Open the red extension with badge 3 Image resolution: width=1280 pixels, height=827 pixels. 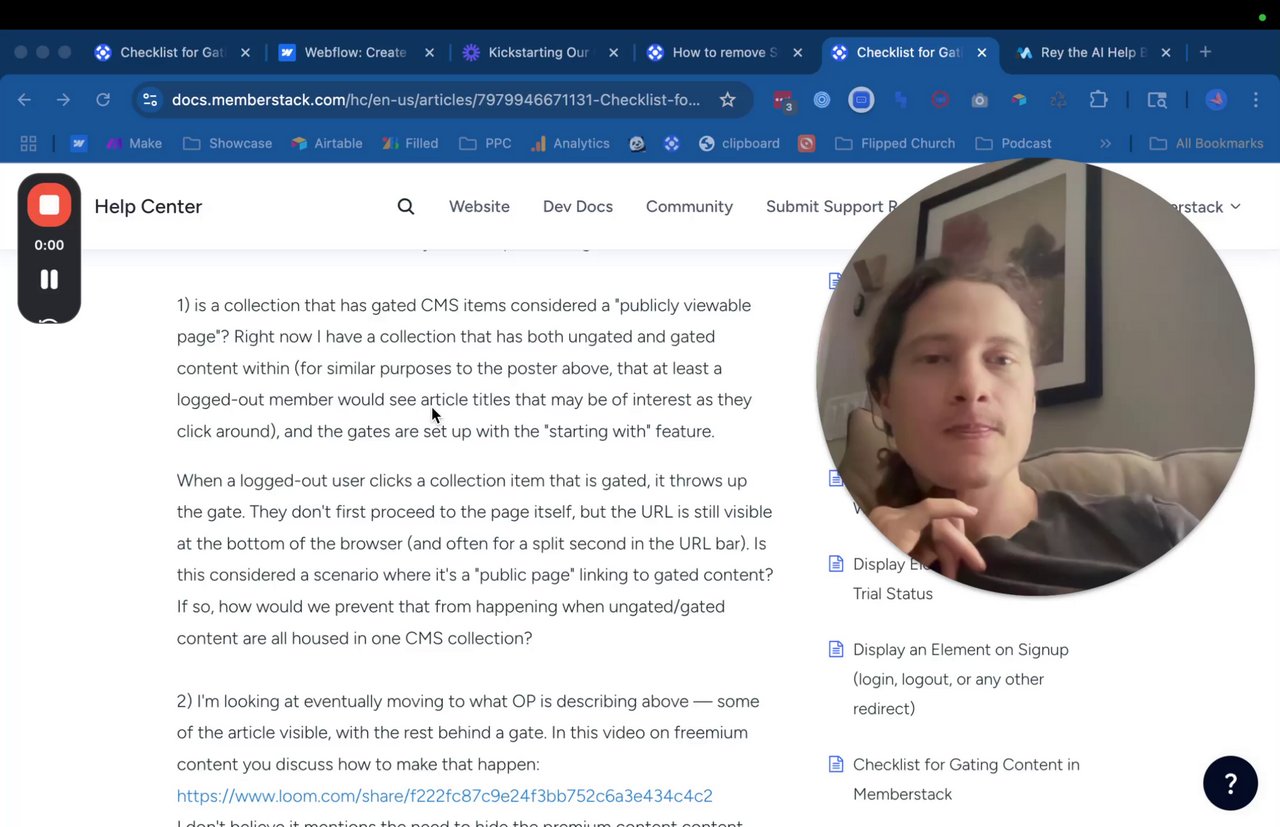782,100
